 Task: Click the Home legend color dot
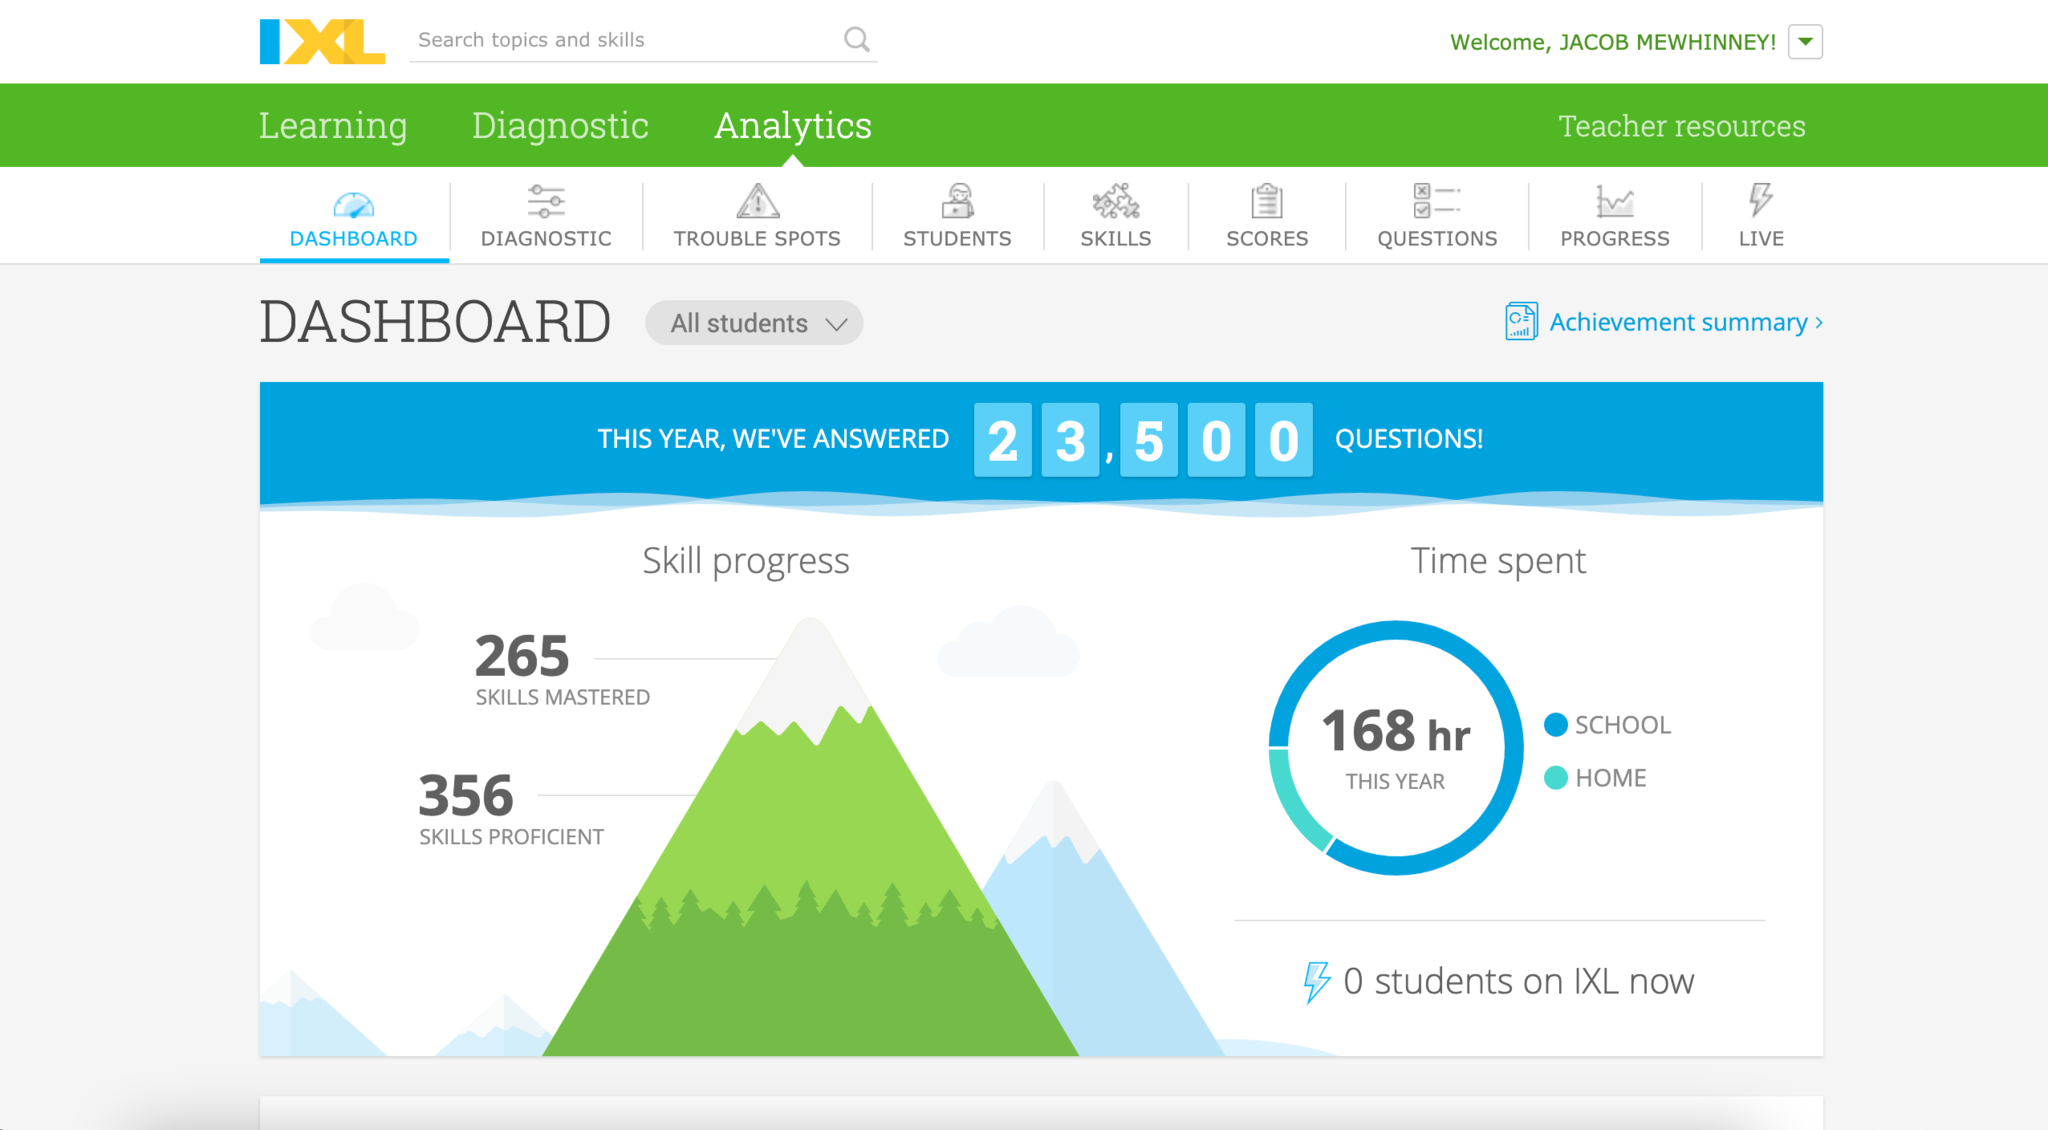pyautogui.click(x=1555, y=778)
